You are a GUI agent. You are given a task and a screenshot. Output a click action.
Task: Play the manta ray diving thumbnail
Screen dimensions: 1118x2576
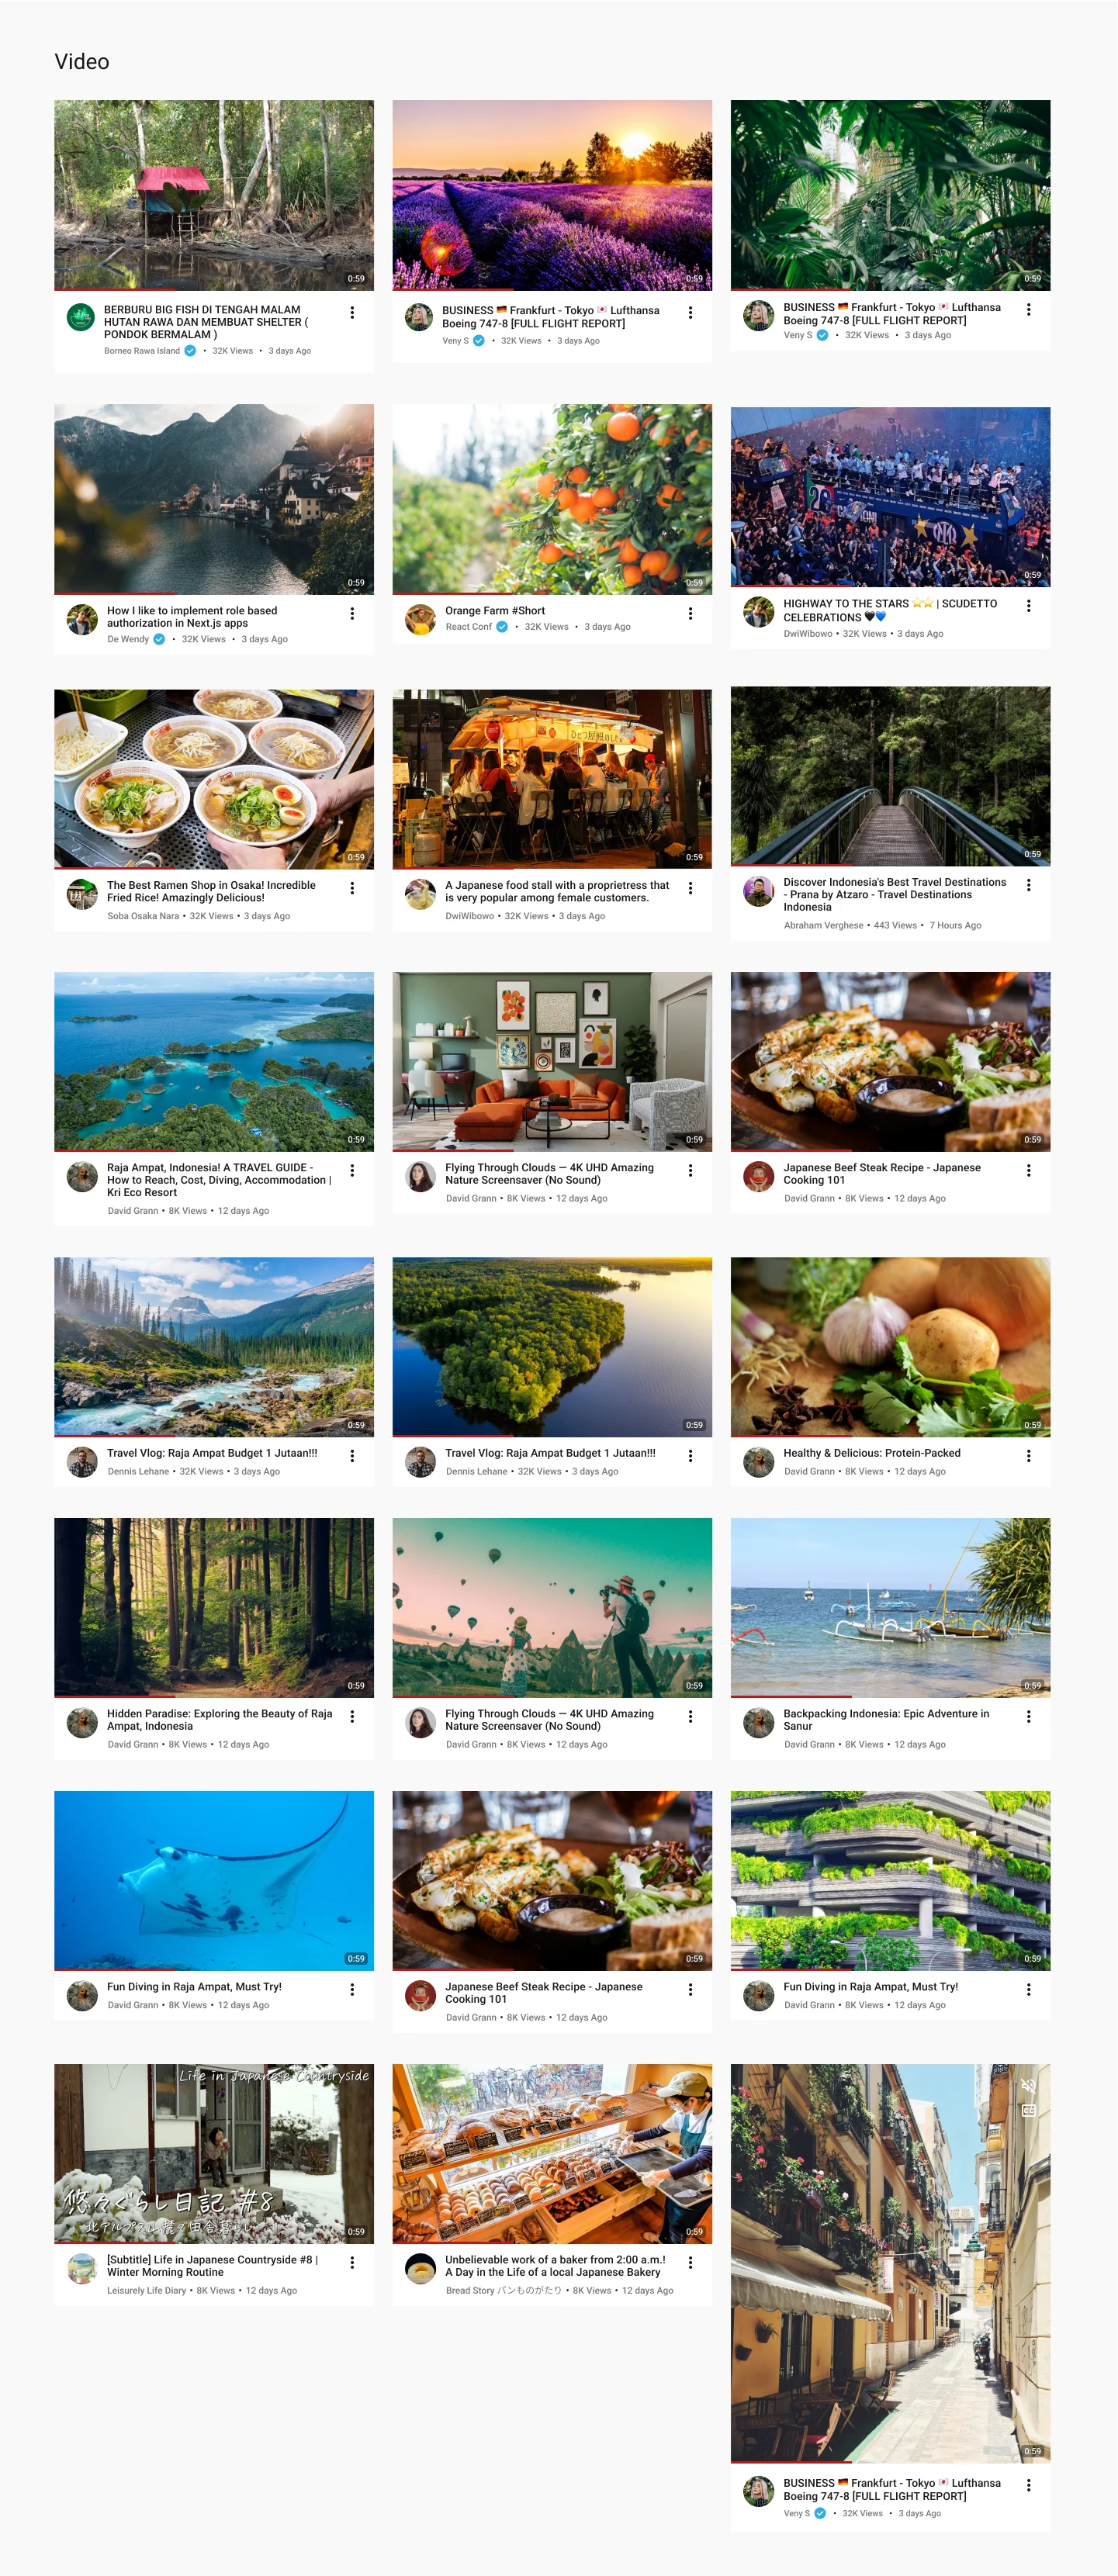click(214, 1880)
